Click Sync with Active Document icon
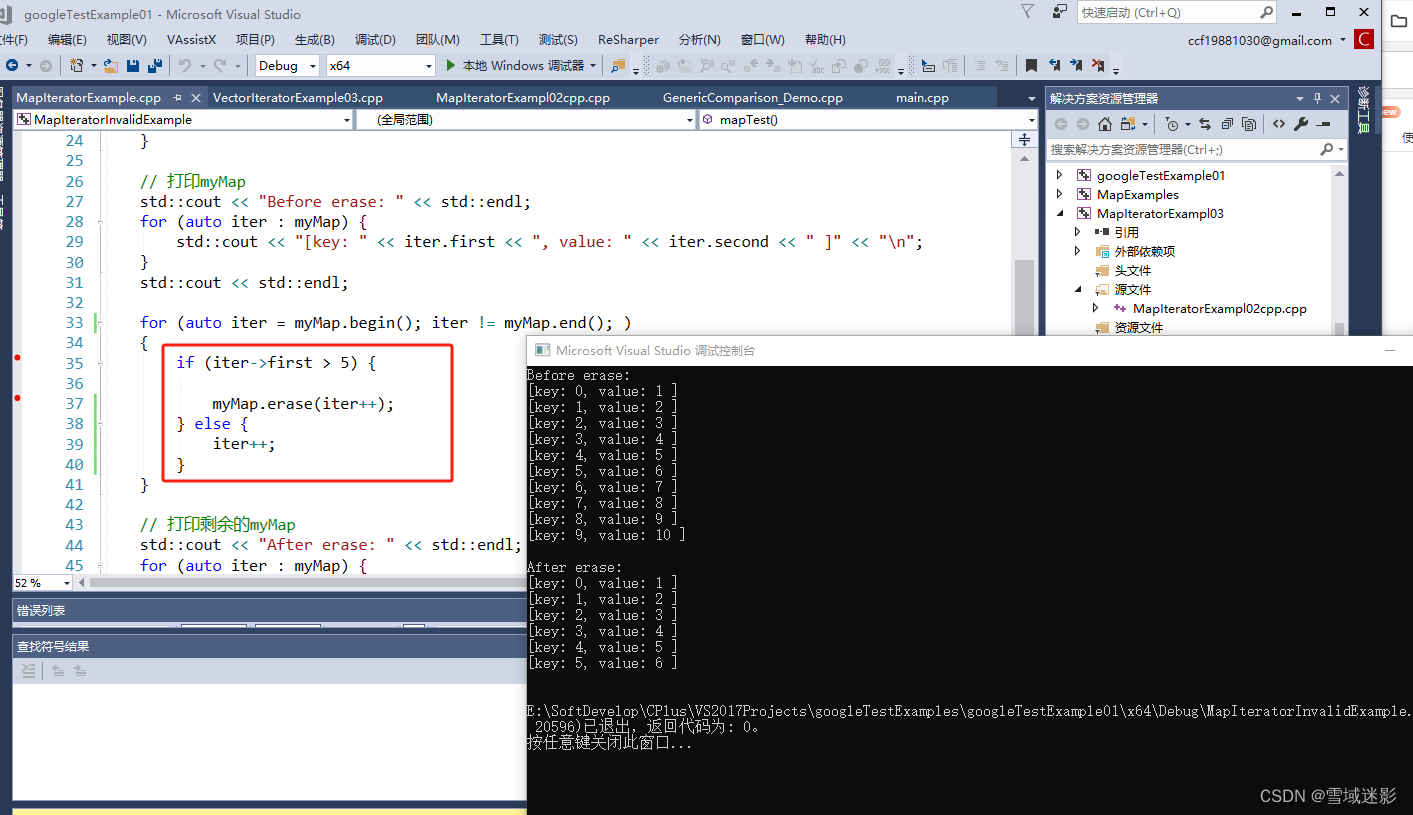Screen dimensions: 1413x815 tap(1205, 124)
